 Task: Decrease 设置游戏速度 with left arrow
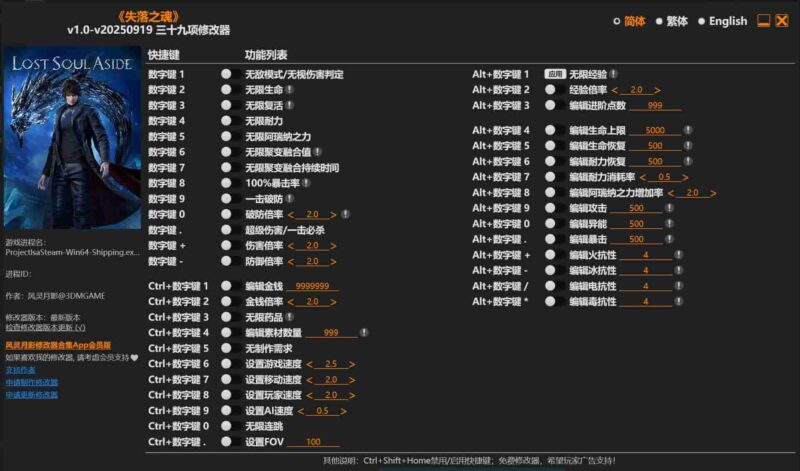(310, 364)
